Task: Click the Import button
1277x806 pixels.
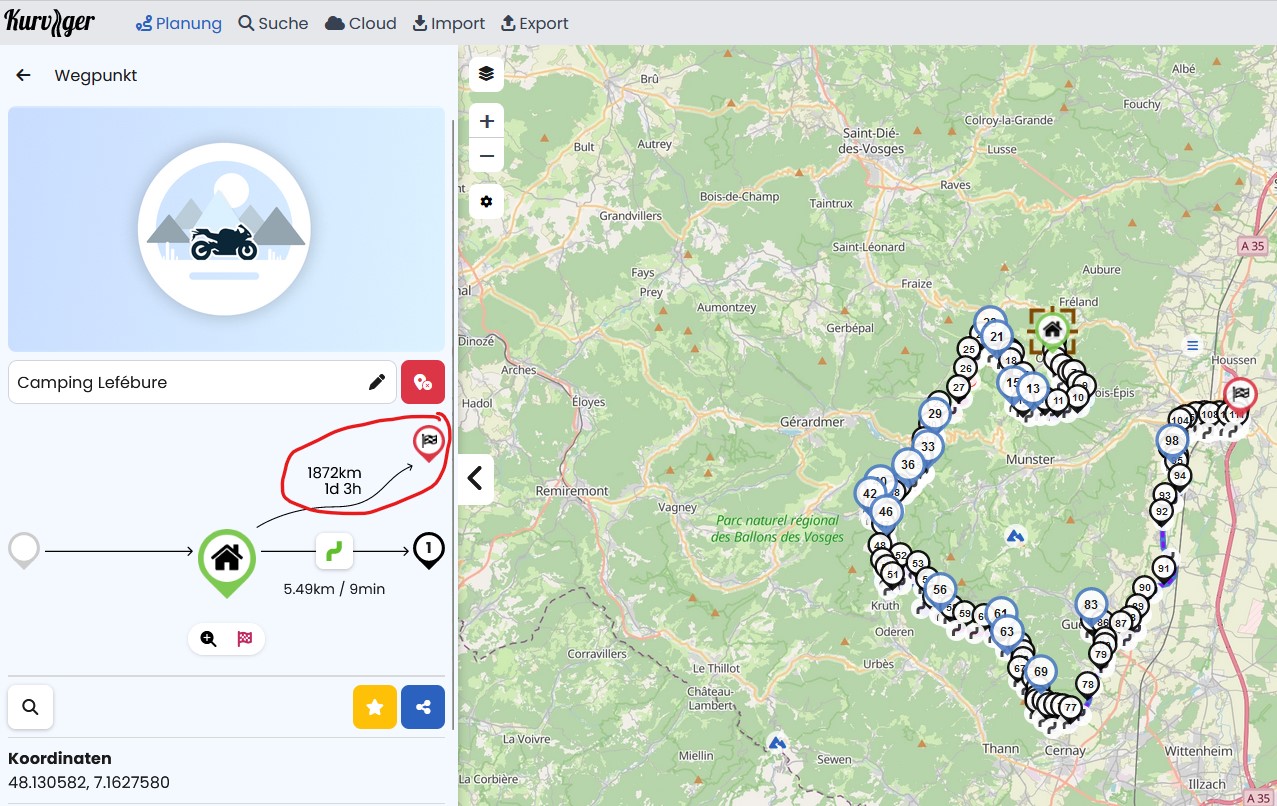Action: point(449,23)
